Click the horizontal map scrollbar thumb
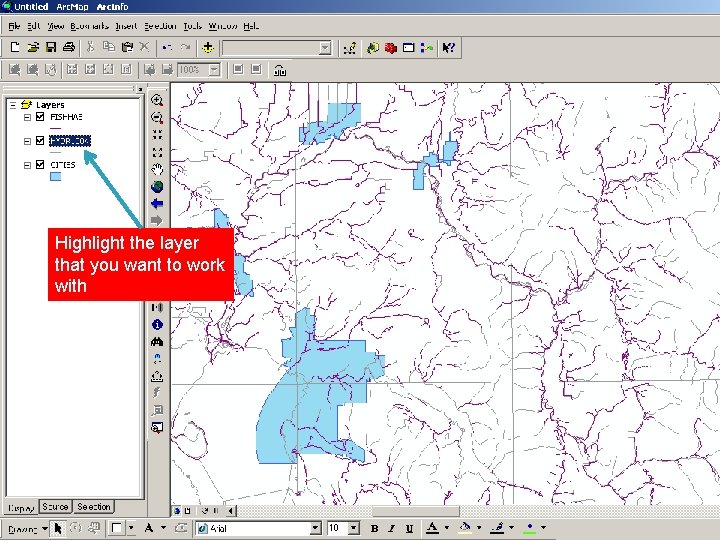 pyautogui.click(x=416, y=511)
